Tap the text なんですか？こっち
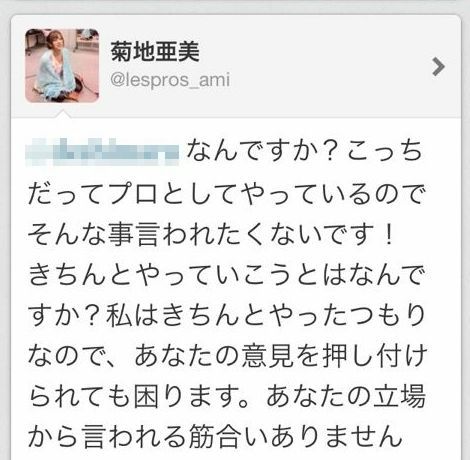Image resolution: width=470 pixels, height=460 pixels. 304,152
